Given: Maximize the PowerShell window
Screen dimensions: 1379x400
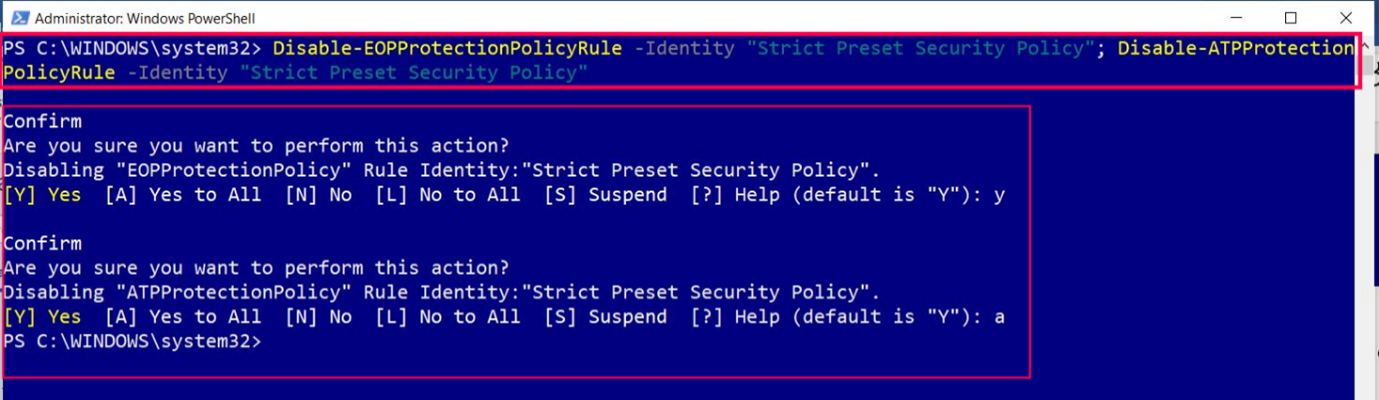Looking at the screenshot, I should point(1290,18).
